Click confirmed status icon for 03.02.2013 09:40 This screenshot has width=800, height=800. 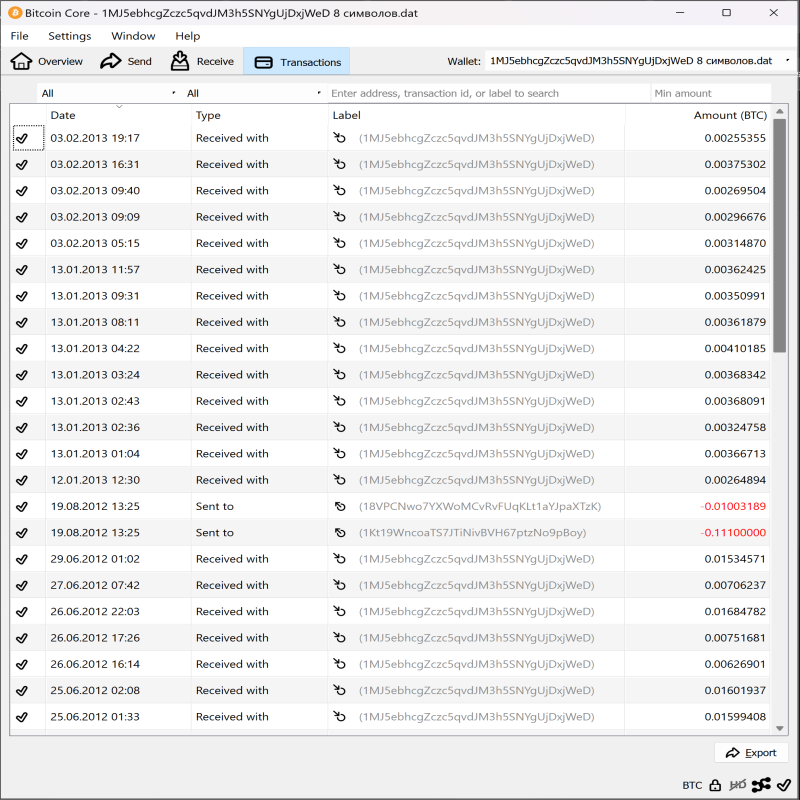click(22, 191)
